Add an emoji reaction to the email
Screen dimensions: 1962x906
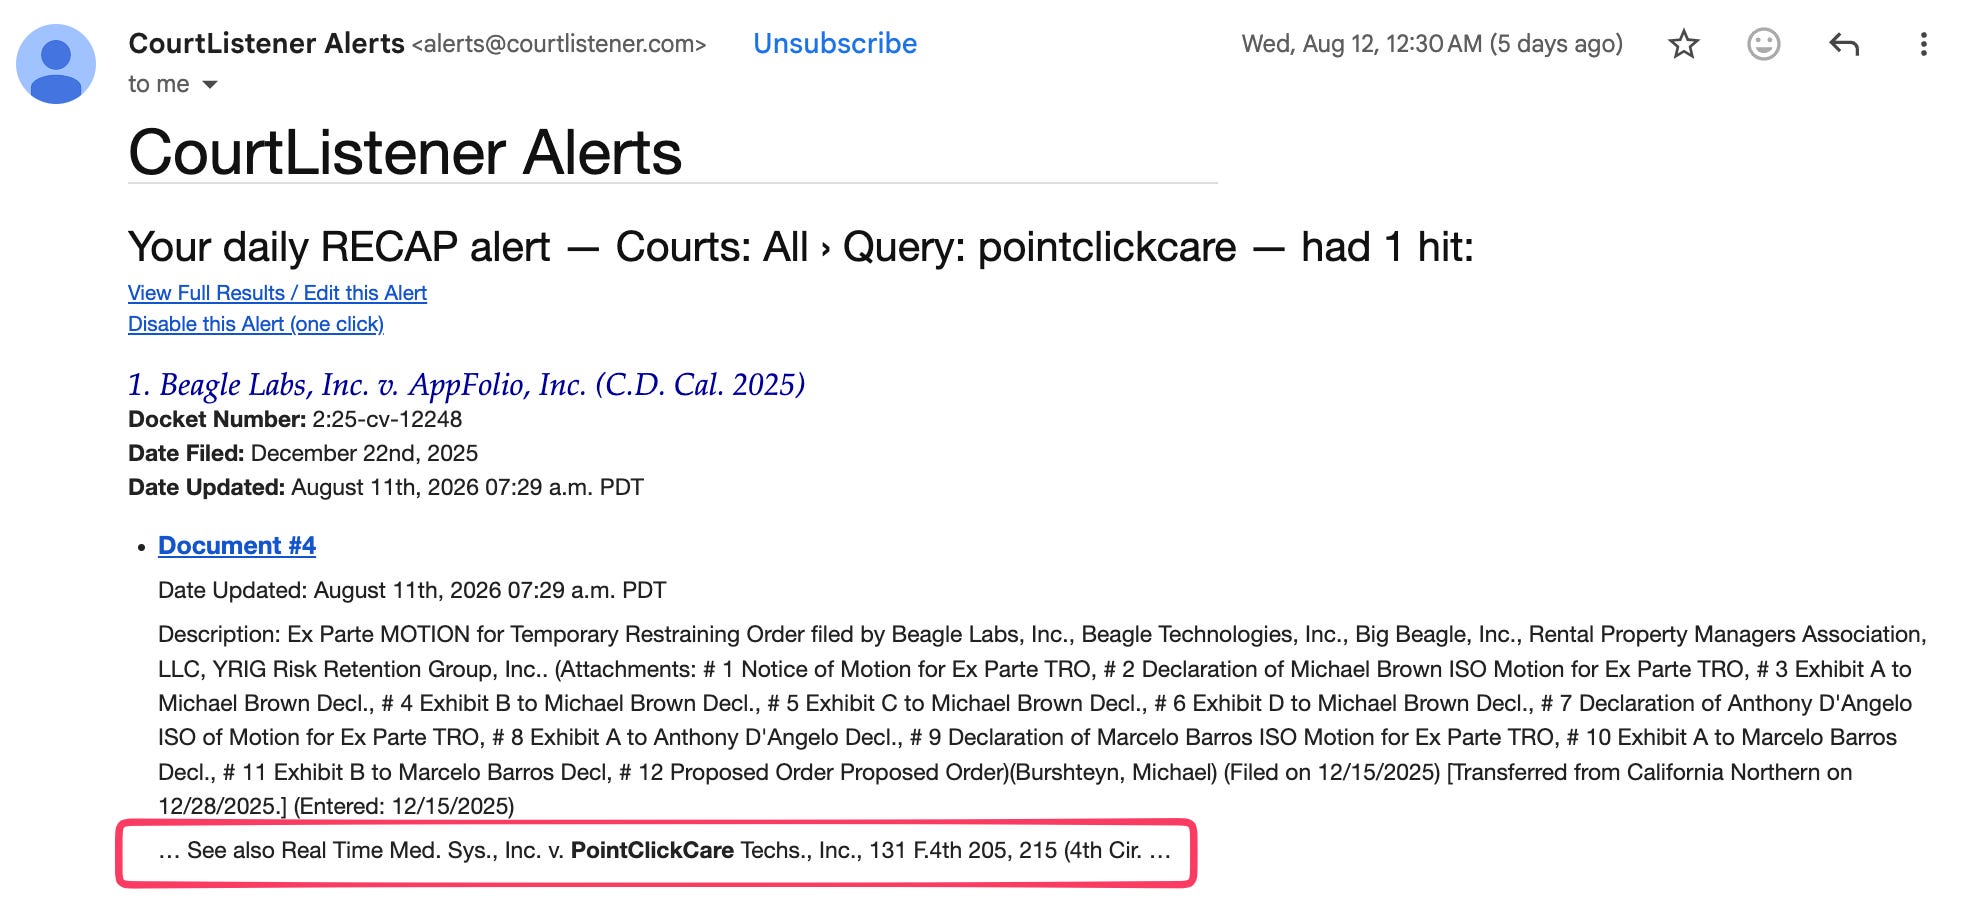point(1763,44)
